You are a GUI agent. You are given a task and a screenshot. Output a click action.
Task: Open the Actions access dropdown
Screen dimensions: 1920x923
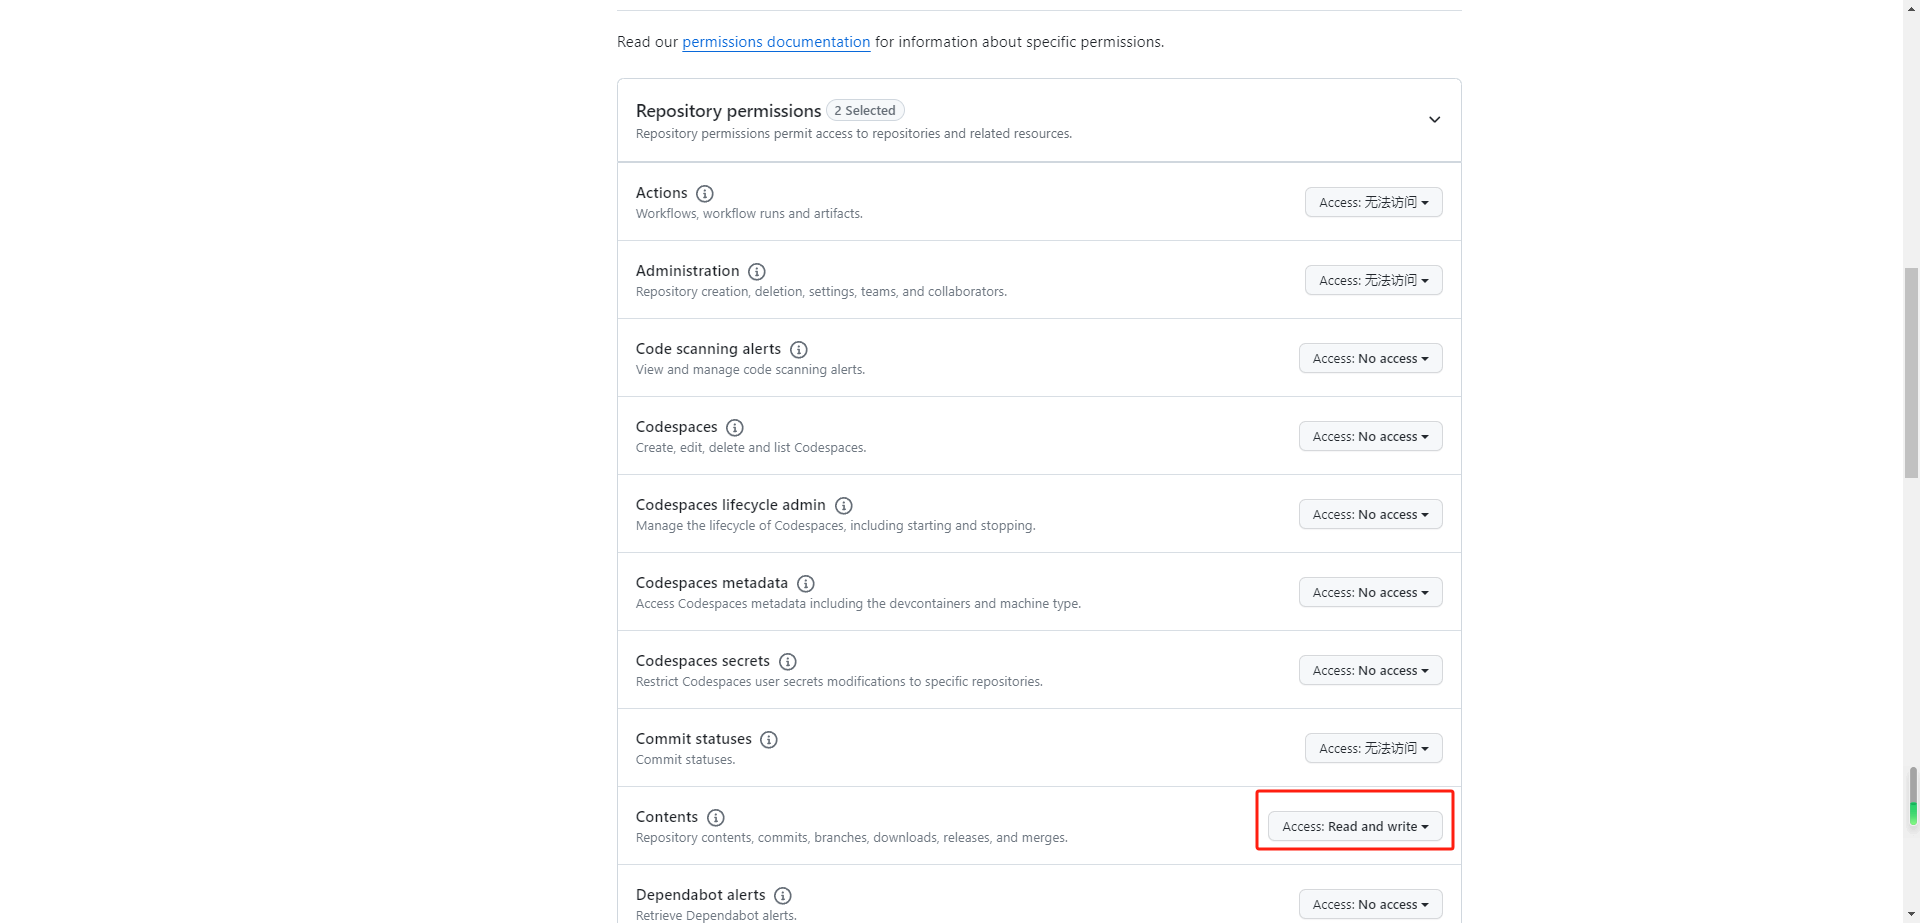pos(1373,202)
